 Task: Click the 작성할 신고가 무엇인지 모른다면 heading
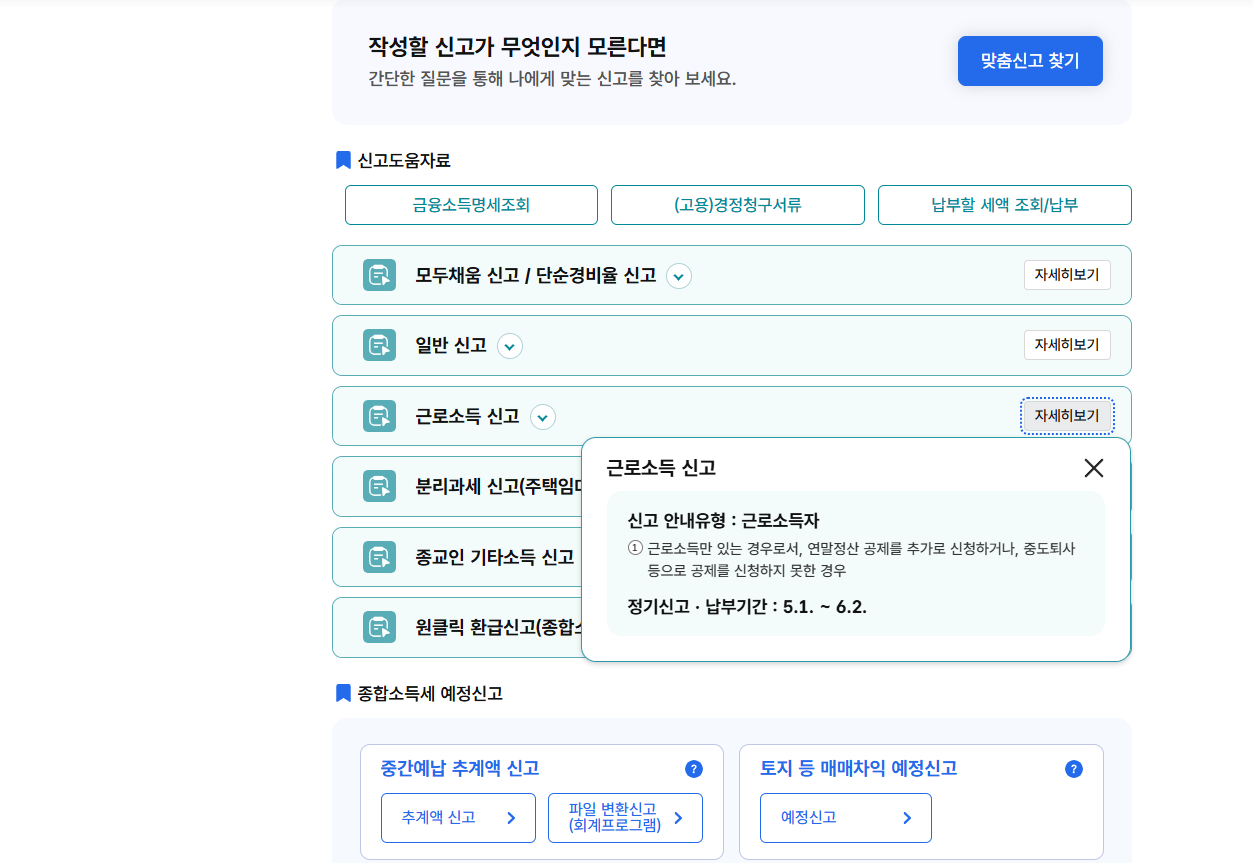click(x=517, y=46)
